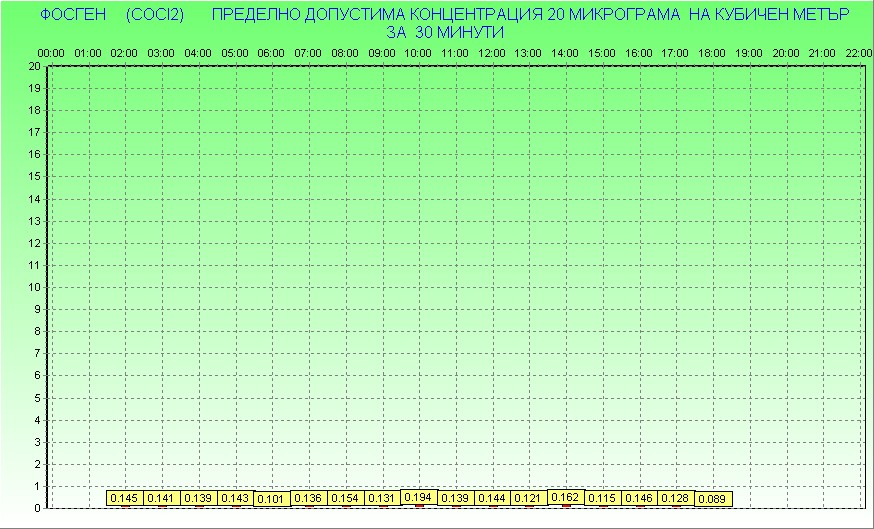Click the 0.089 data label

tap(712, 498)
